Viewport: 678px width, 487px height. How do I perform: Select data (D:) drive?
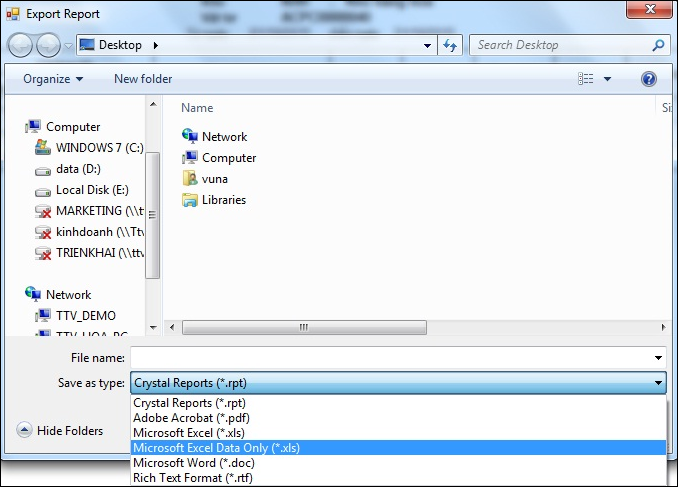78,169
